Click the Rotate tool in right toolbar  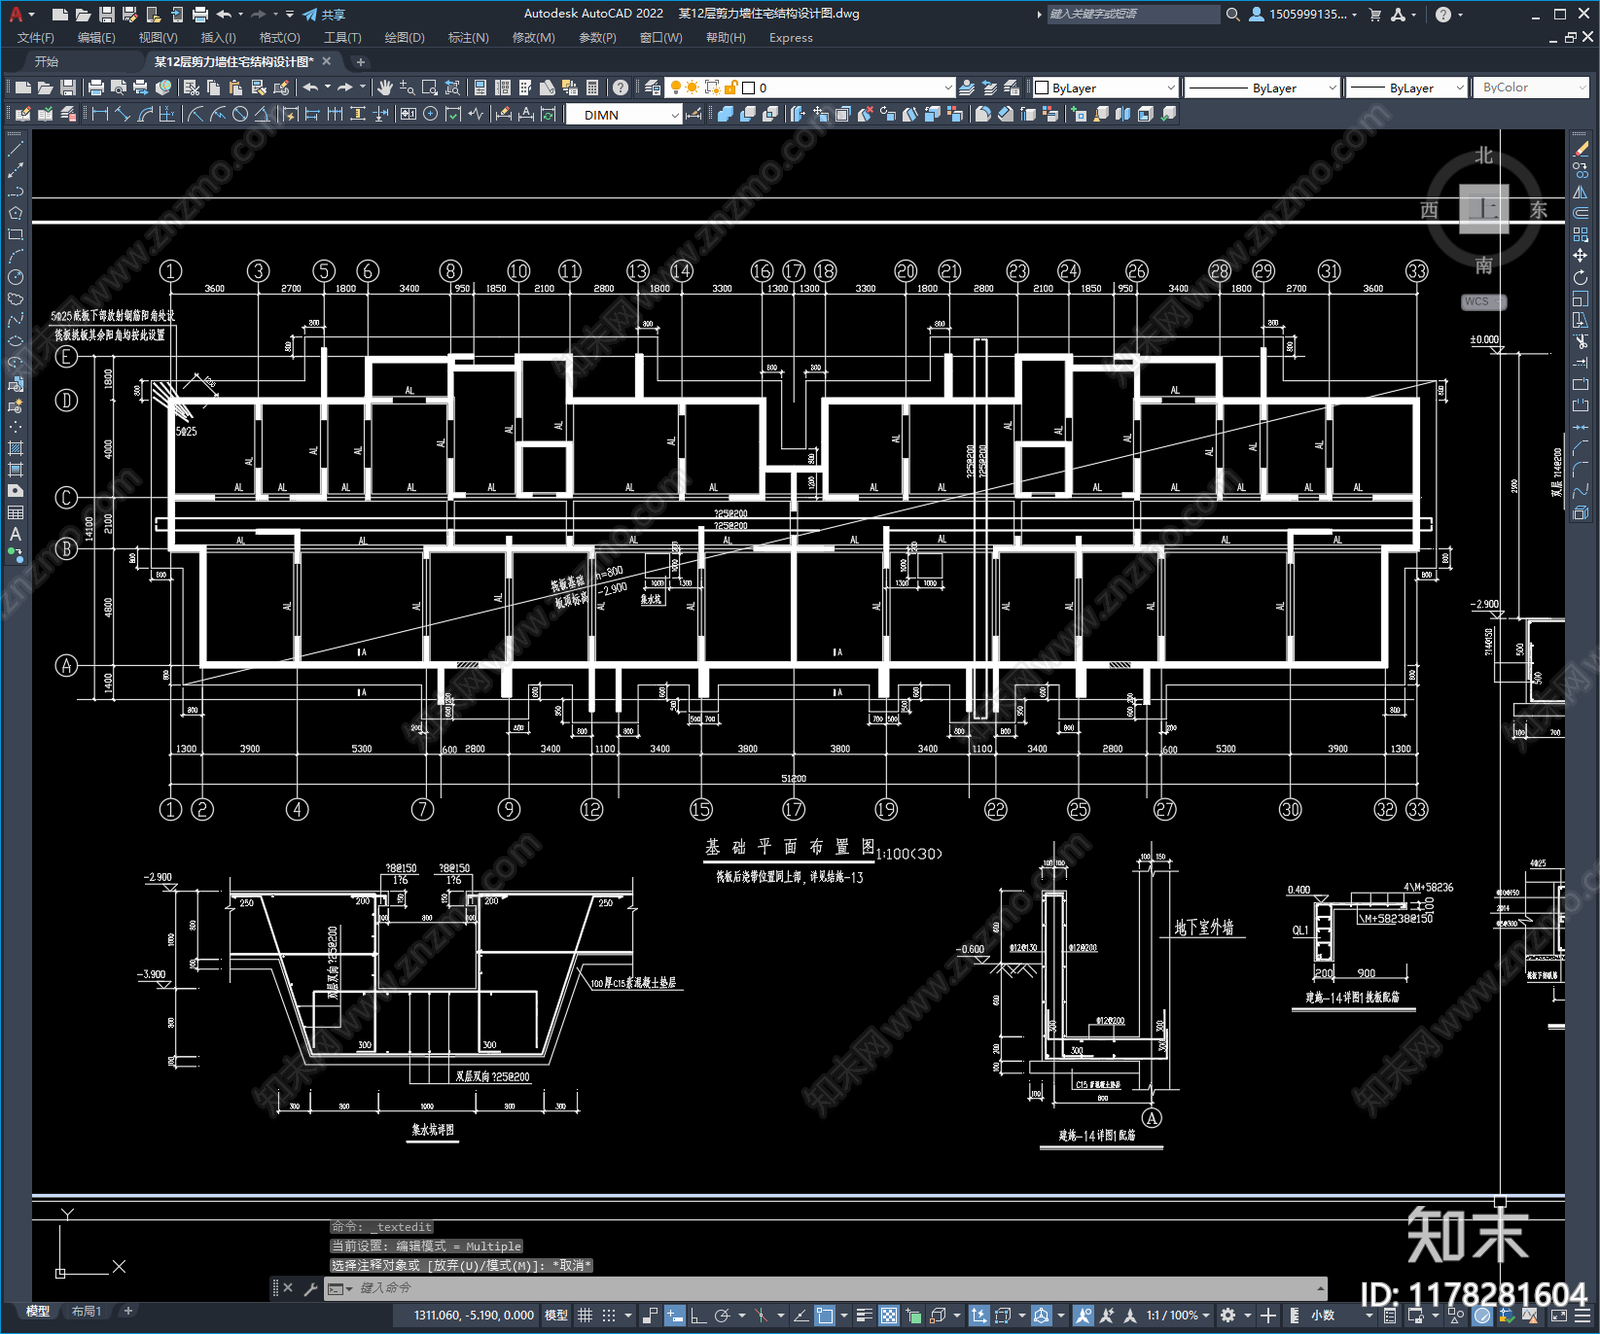[1581, 278]
